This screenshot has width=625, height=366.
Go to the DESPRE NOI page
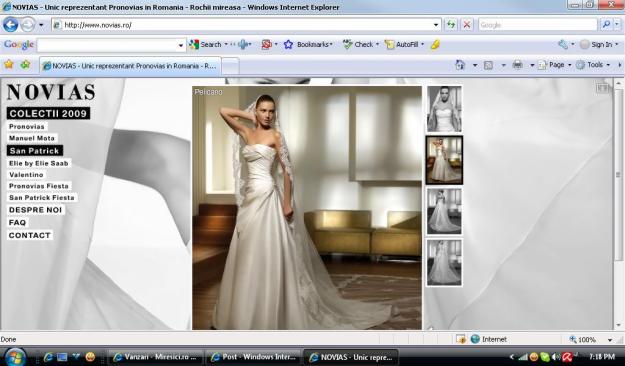click(35, 210)
